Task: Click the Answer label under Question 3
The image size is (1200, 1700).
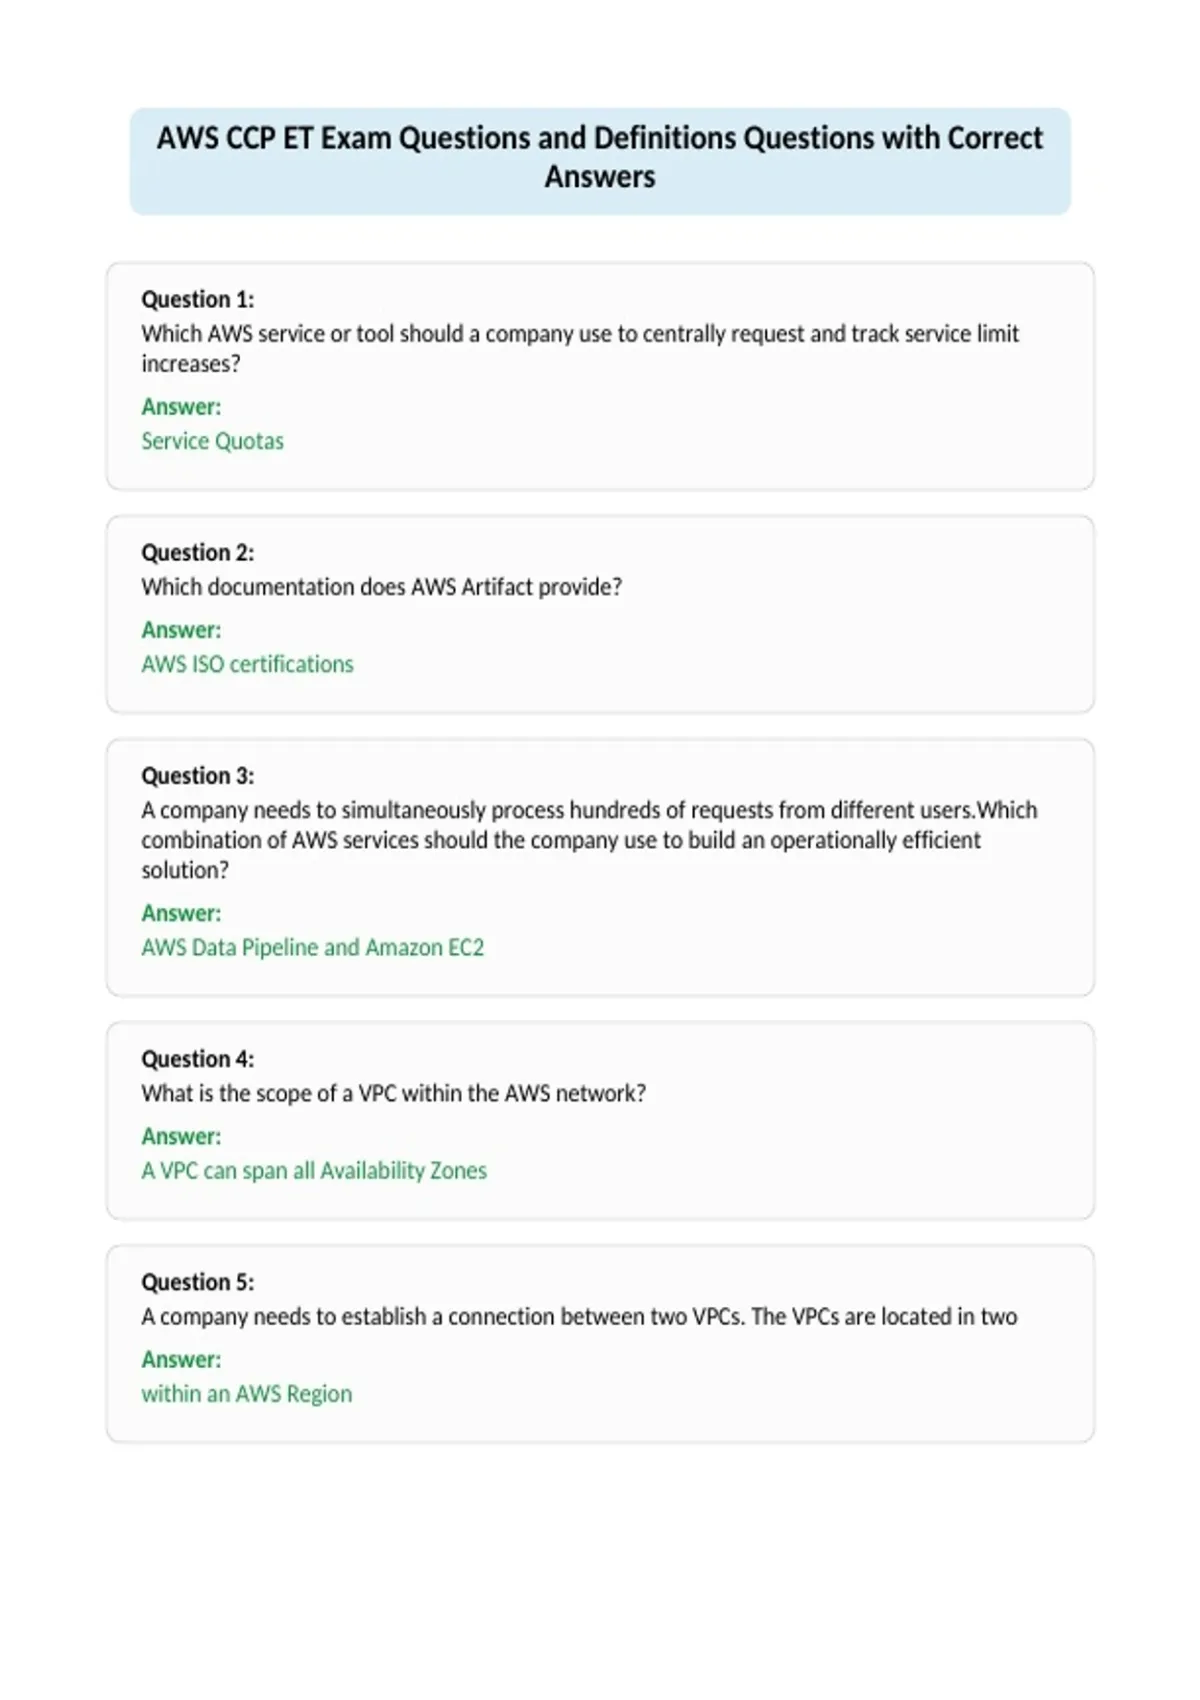Action: 181,912
